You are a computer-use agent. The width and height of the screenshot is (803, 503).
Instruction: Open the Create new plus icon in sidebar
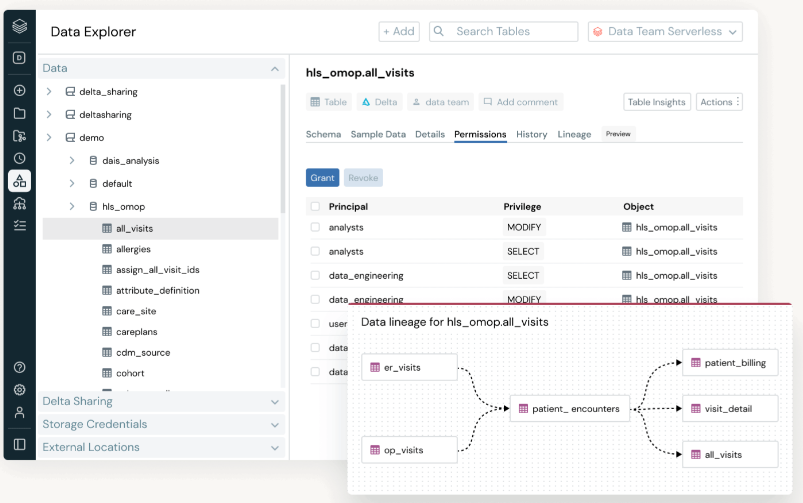click(x=19, y=90)
